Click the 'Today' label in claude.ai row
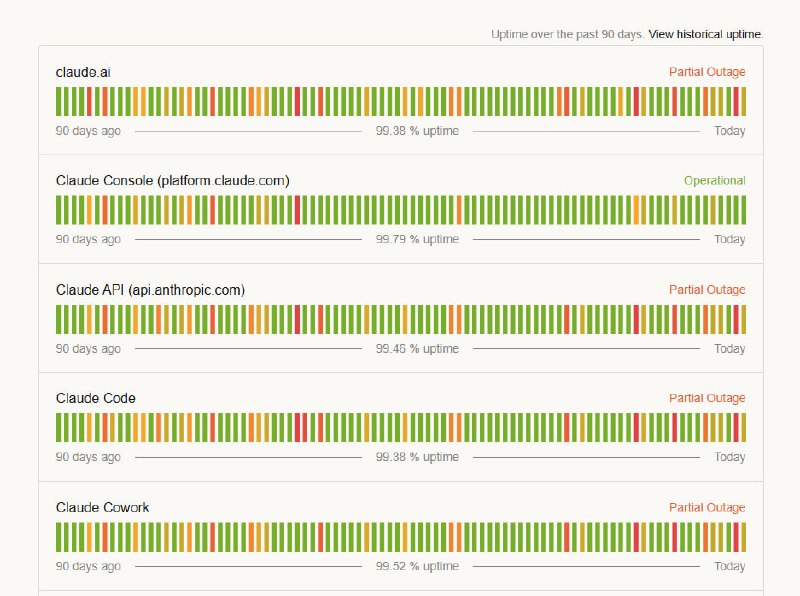Screen dimensions: 800x596 pyautogui.click(x=730, y=131)
